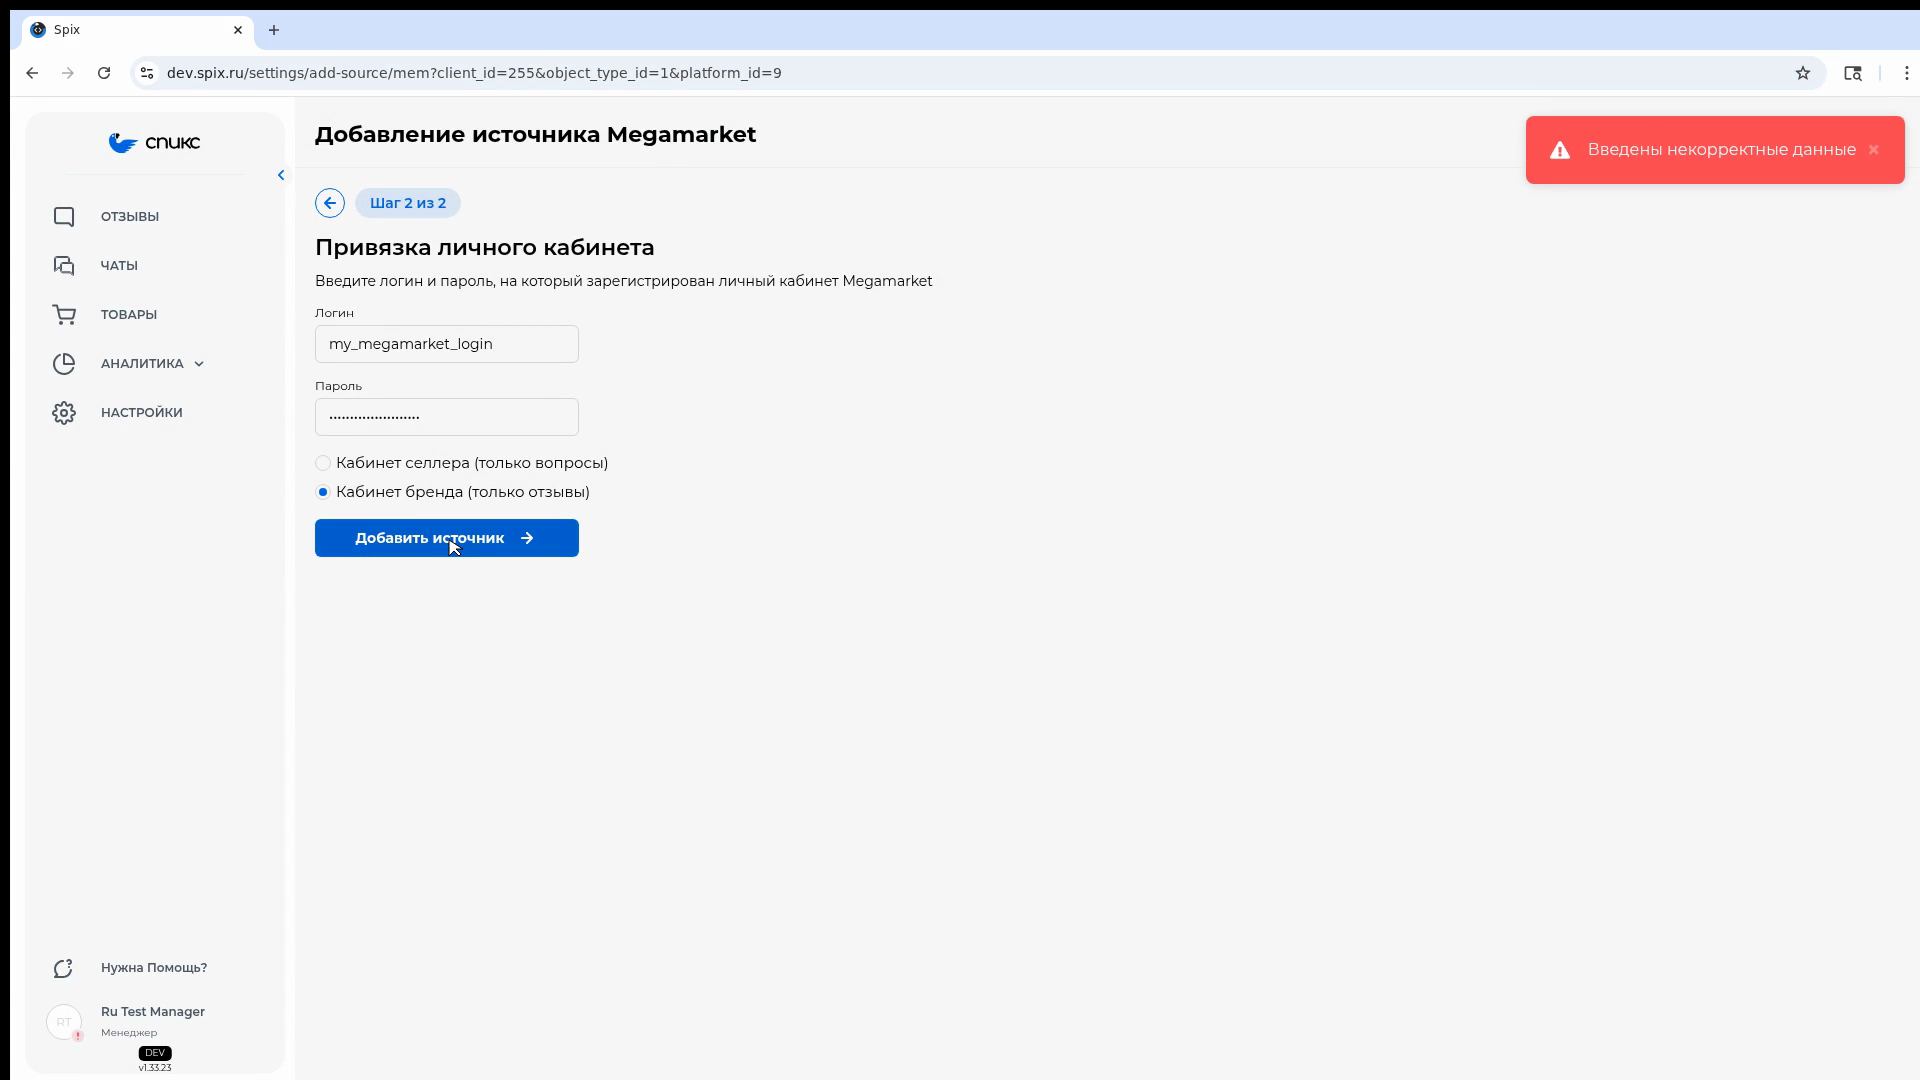Bookmark this page with the star
This screenshot has width=1920, height=1080.
pos(1803,73)
